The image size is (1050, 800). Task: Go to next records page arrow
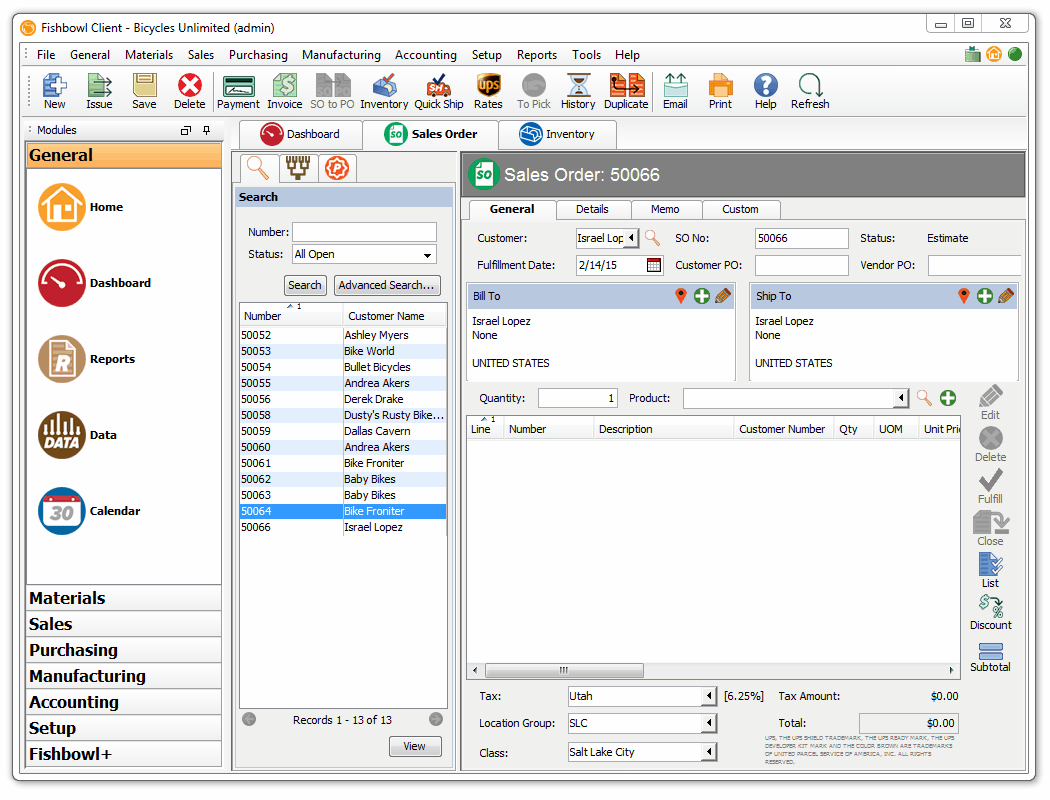pyautogui.click(x=436, y=719)
